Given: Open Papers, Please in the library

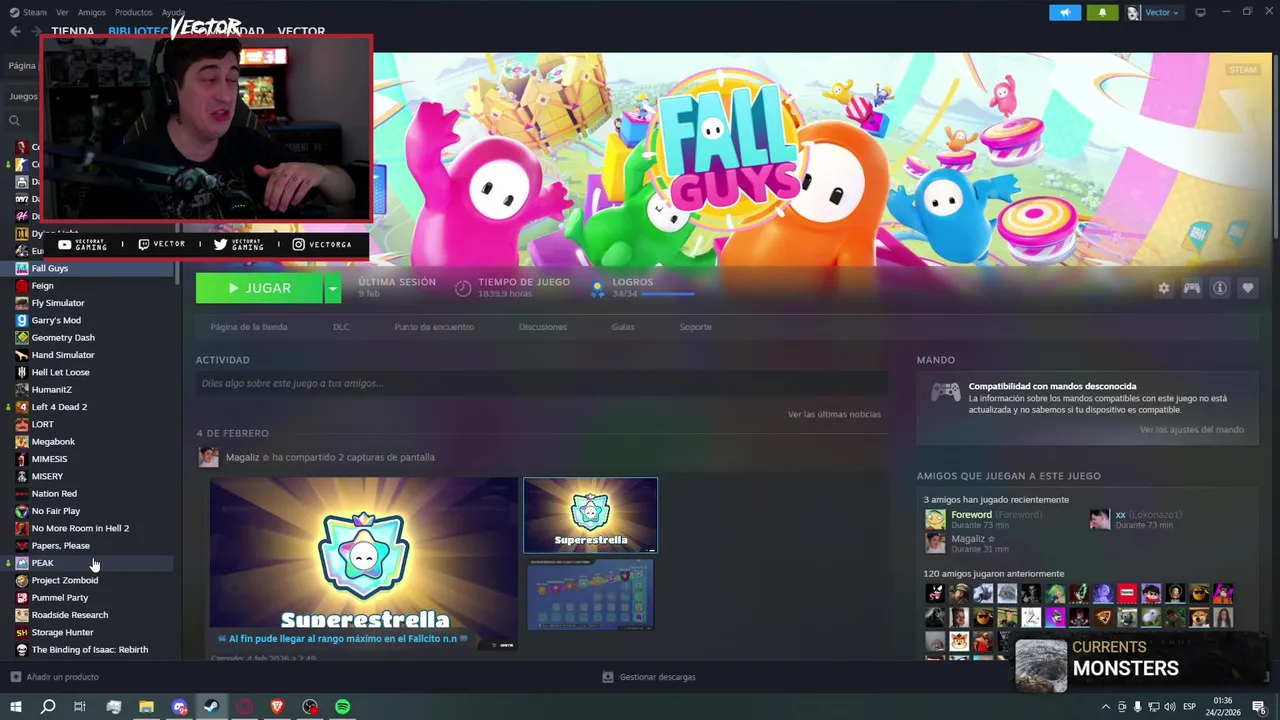Looking at the screenshot, I should pos(60,545).
